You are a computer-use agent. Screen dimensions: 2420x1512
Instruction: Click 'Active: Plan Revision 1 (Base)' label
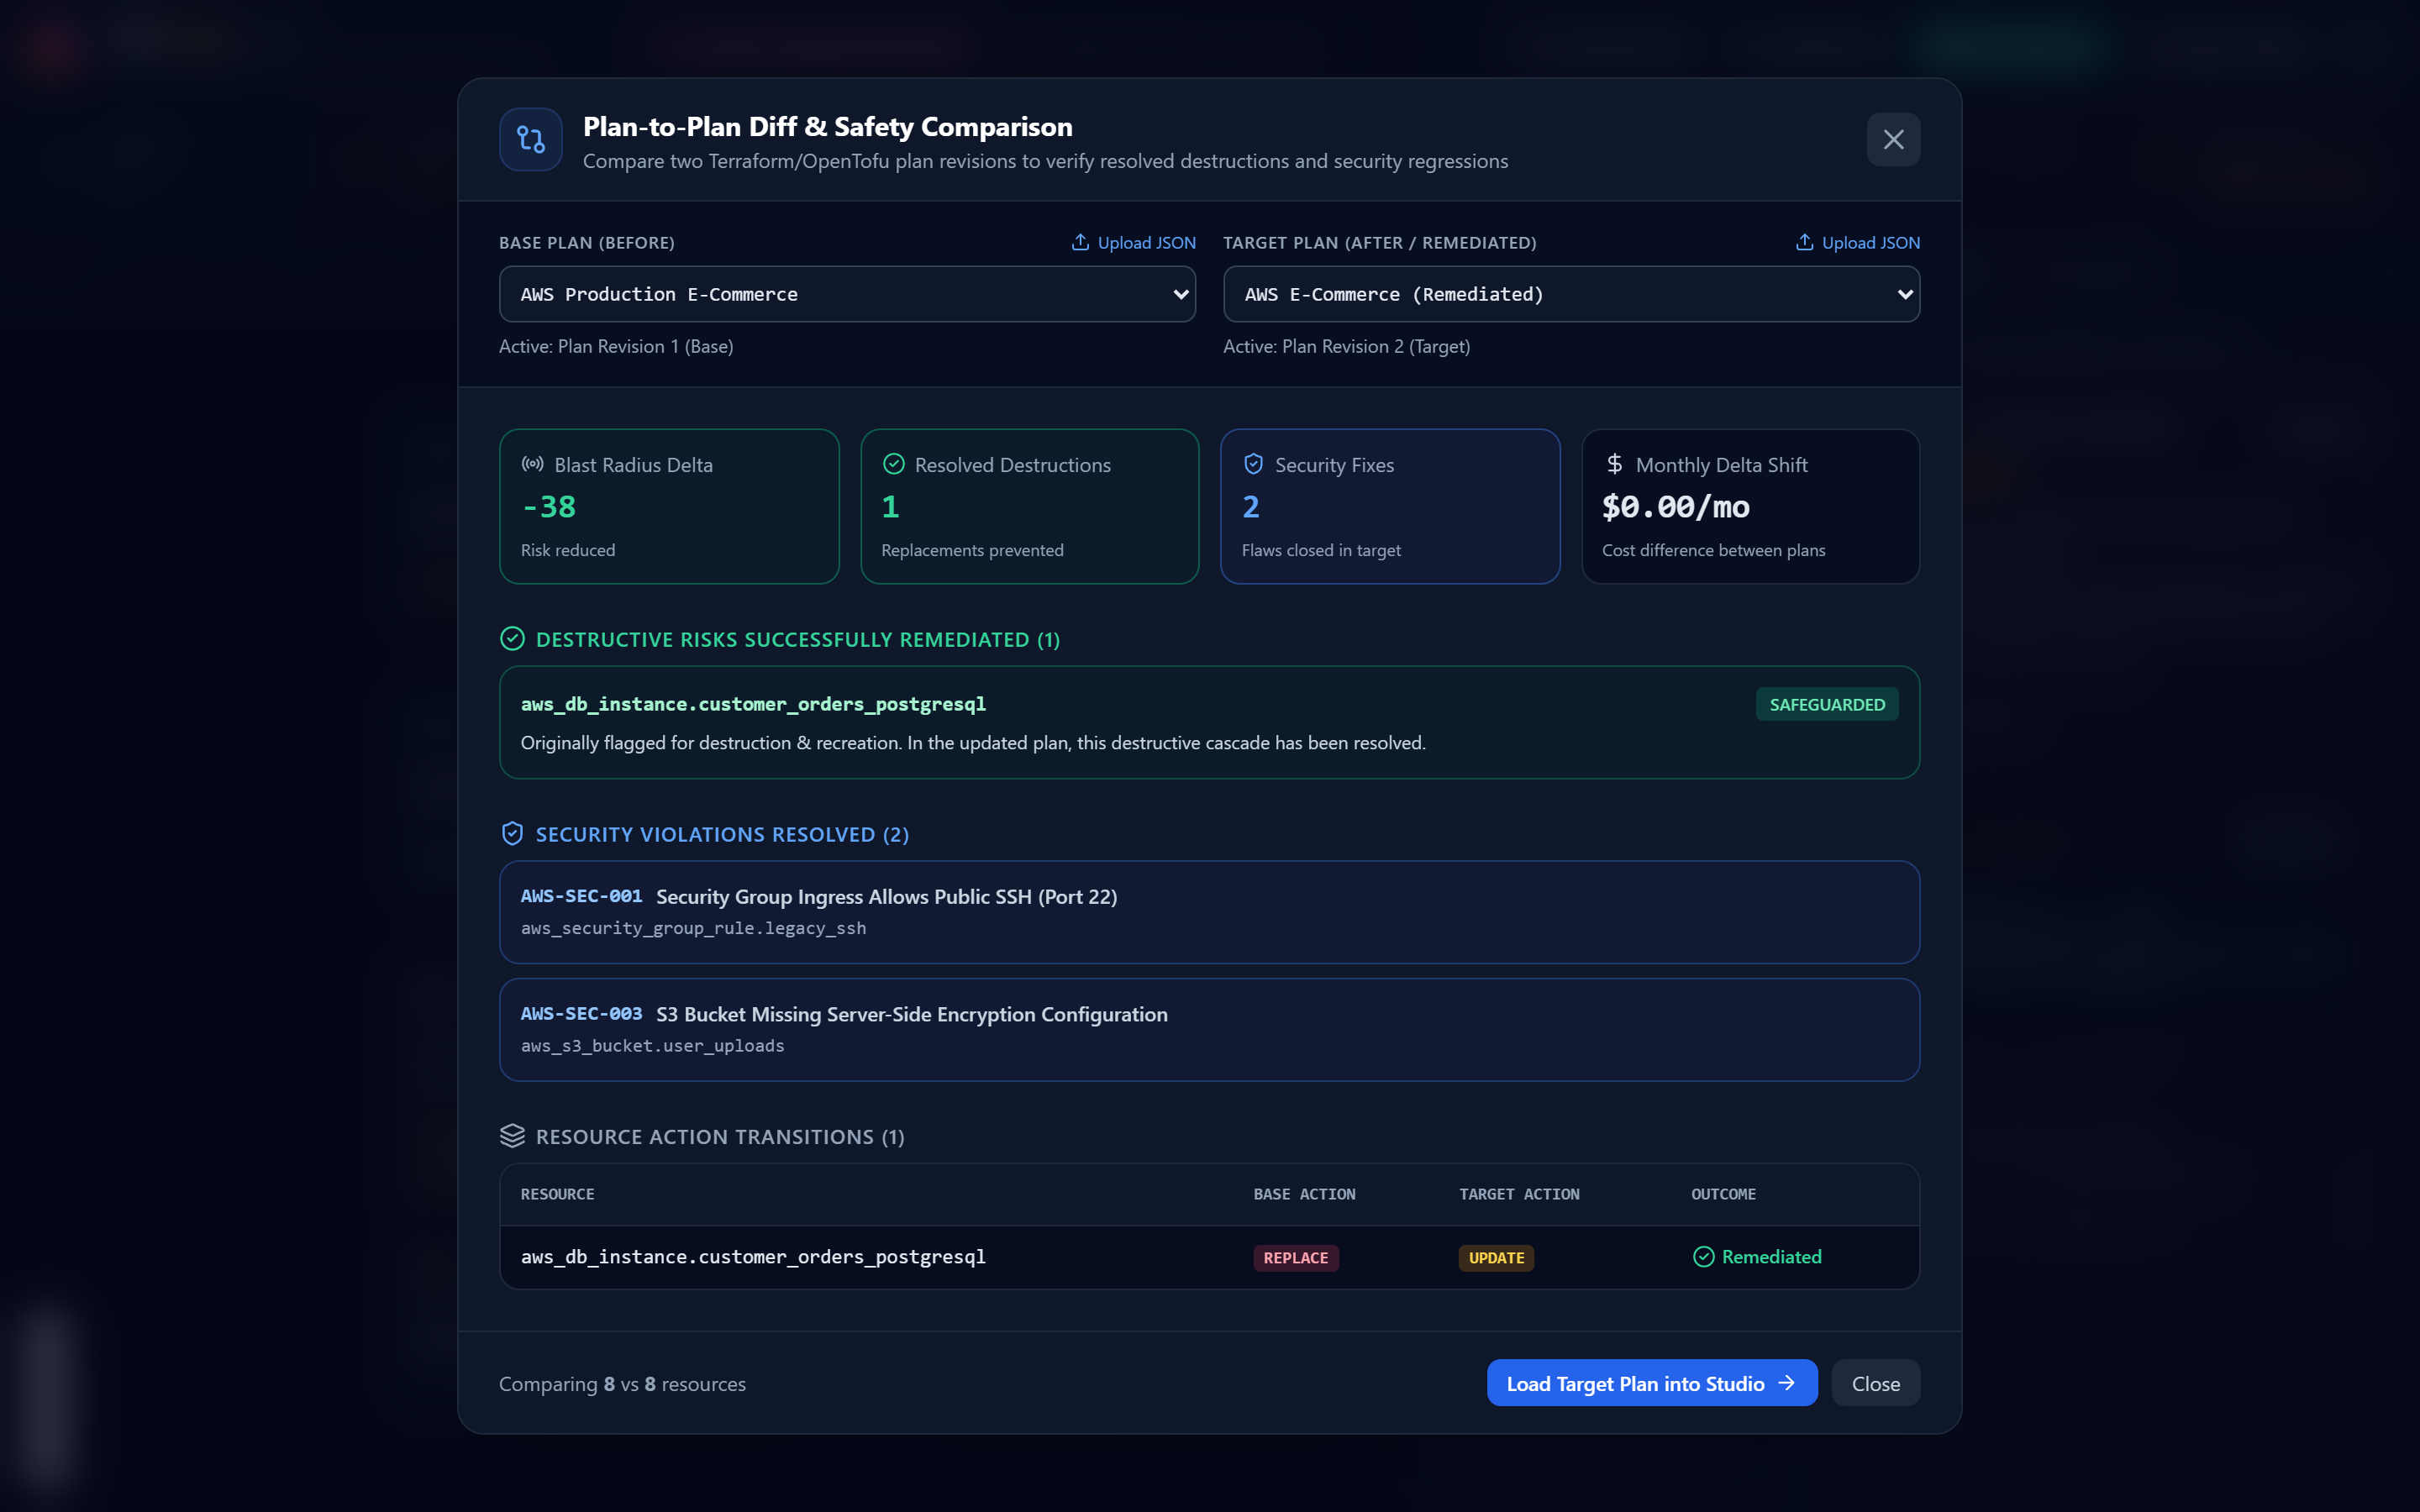[x=616, y=346]
